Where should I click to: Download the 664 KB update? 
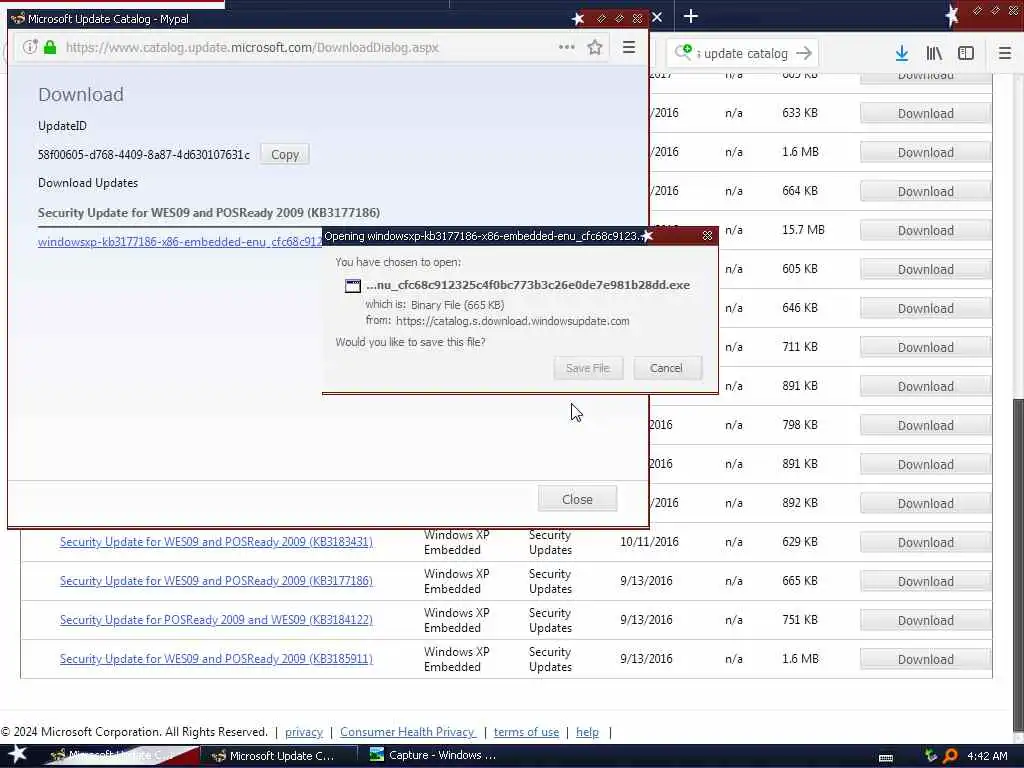(925, 191)
